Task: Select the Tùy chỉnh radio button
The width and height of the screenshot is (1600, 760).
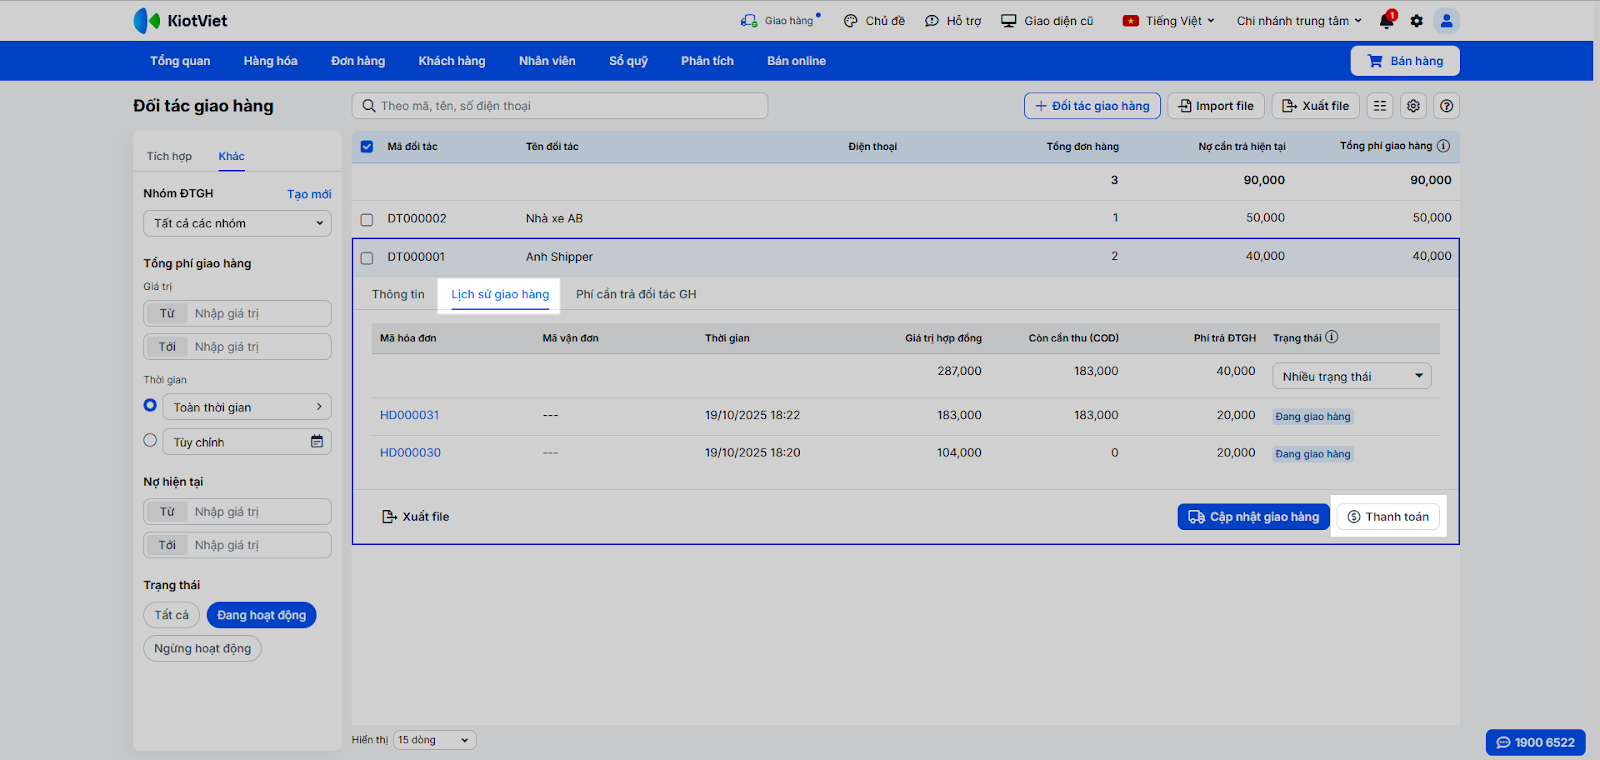Action: (150, 441)
